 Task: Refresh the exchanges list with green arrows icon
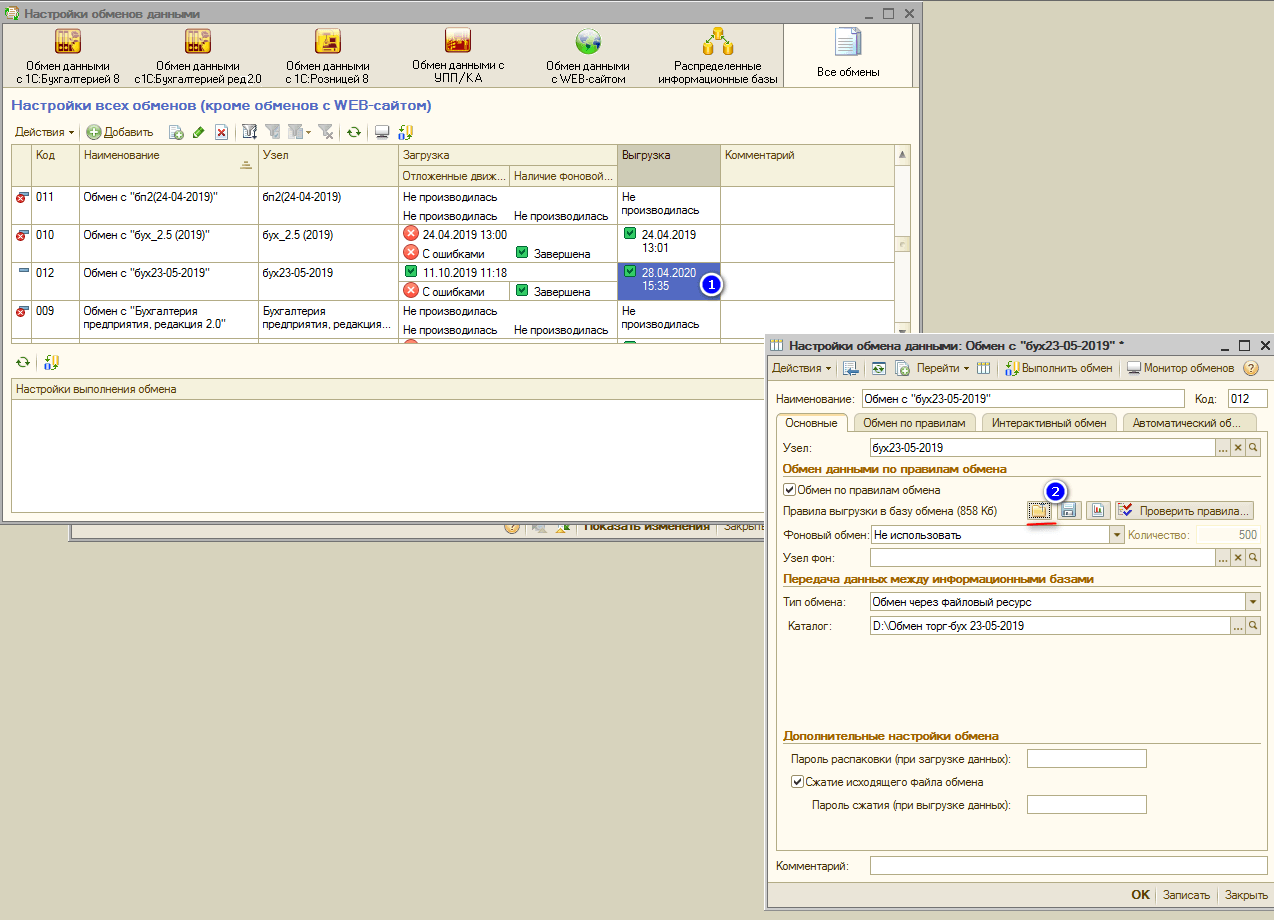click(353, 132)
